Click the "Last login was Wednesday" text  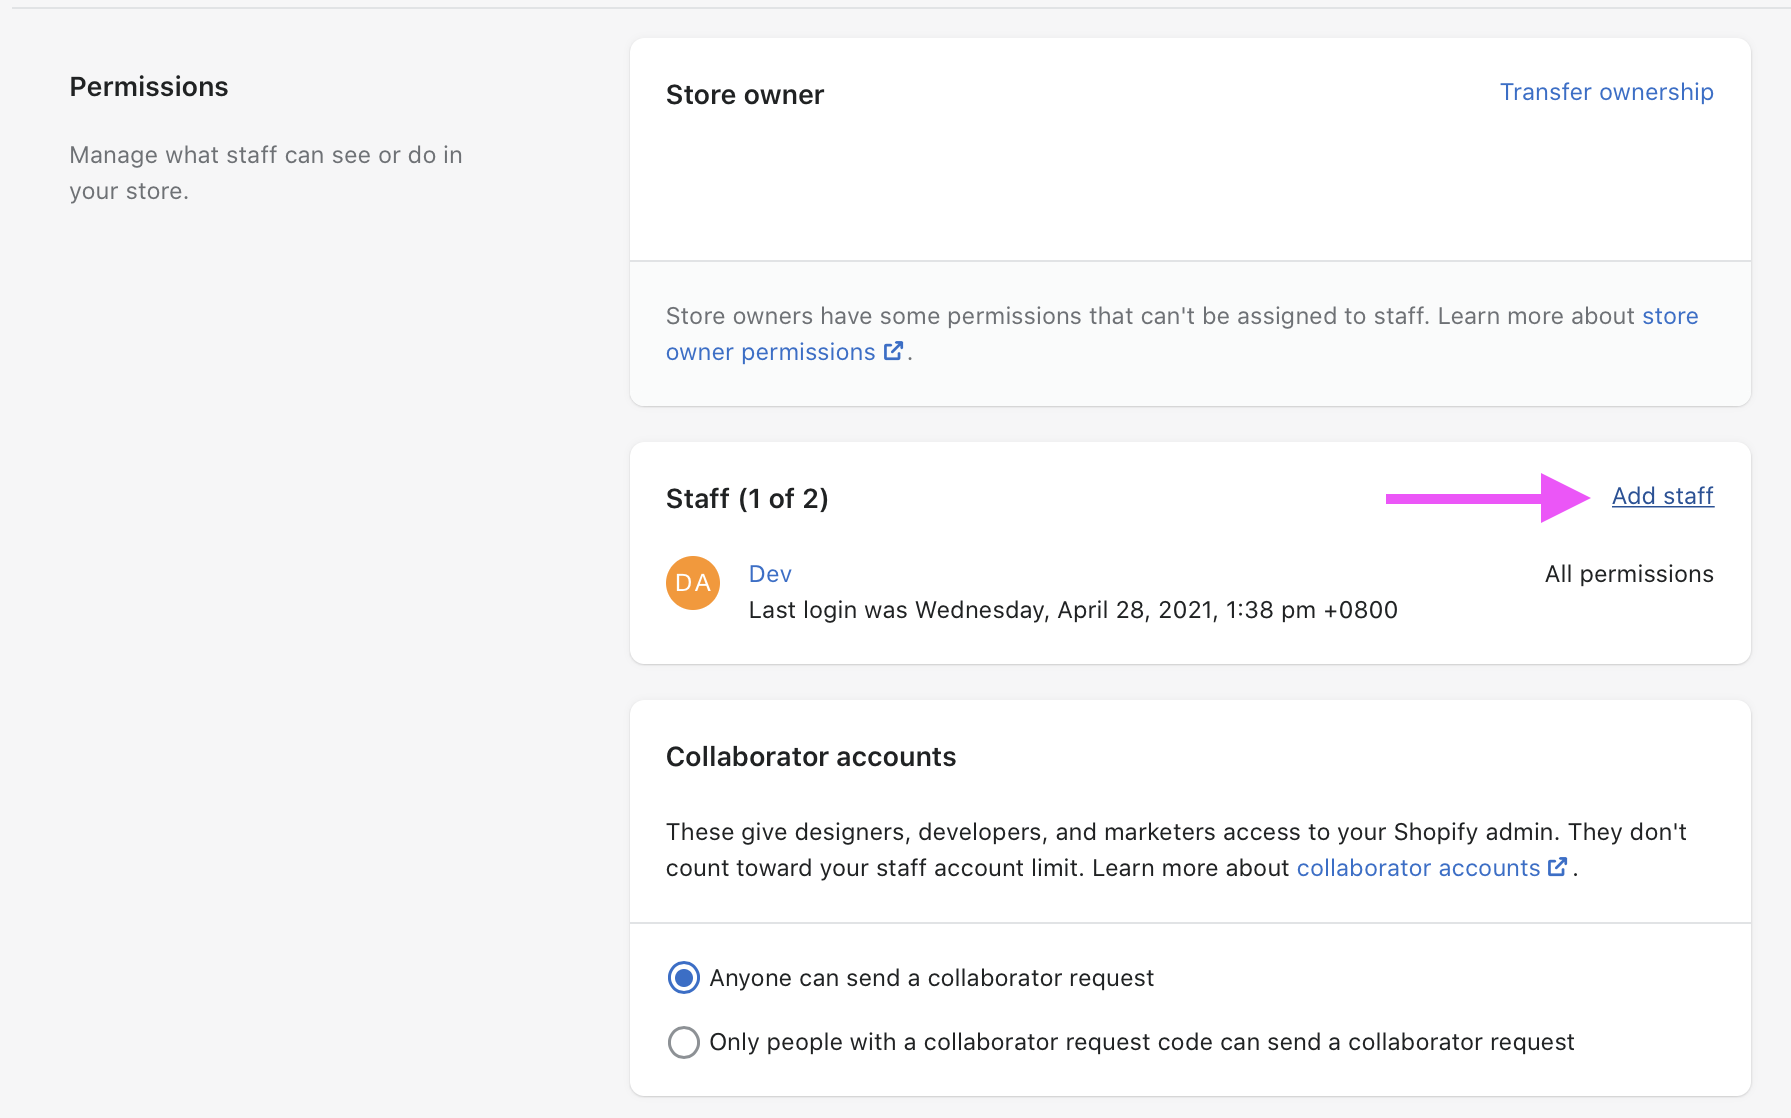[x=1072, y=610]
